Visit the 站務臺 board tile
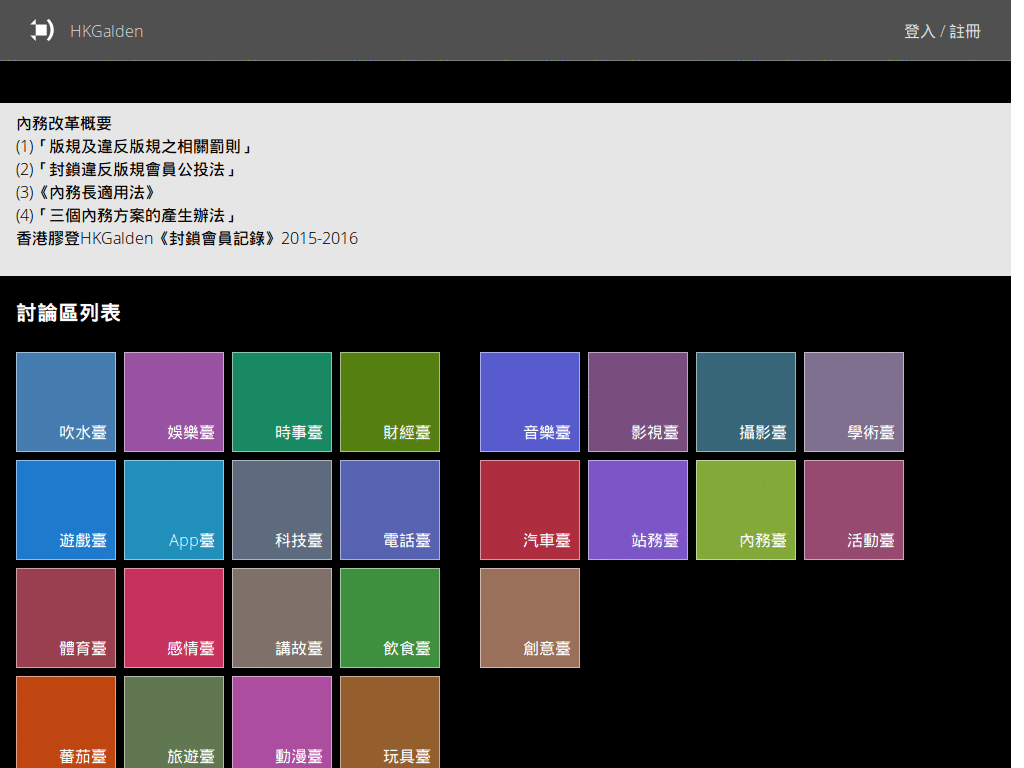Screen dimensions: 1024x768 tap(638, 510)
